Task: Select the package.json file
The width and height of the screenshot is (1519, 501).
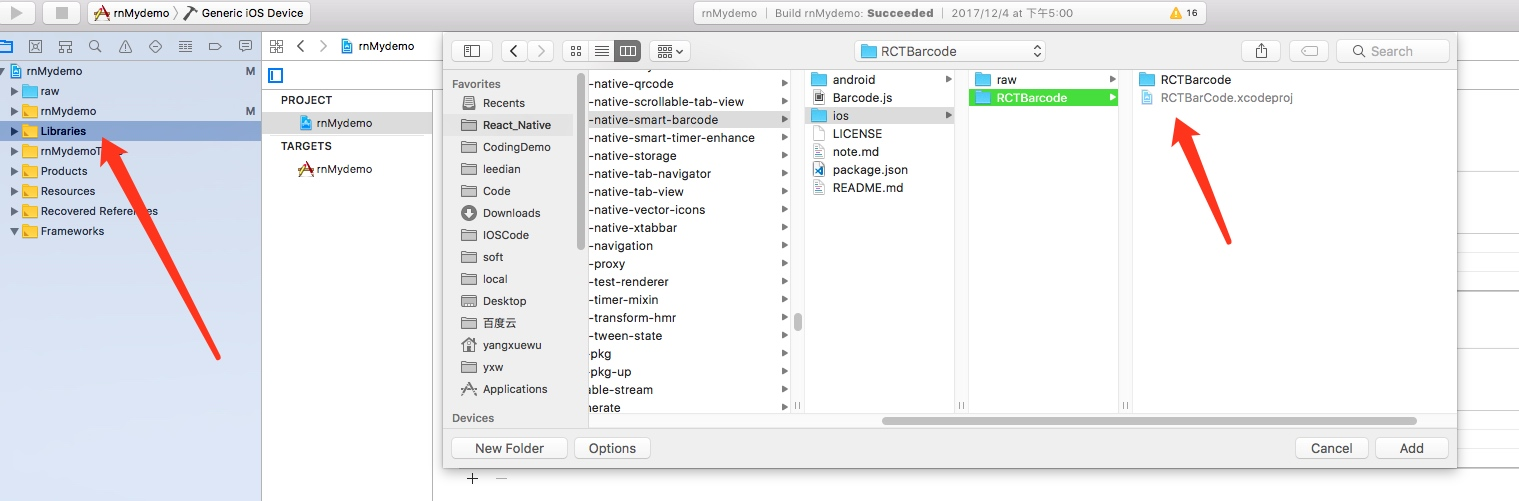Action: [878, 170]
